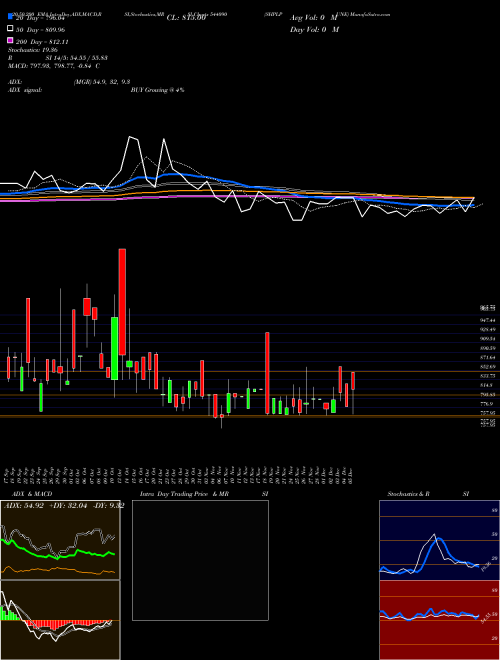Click the MACD histogram chart

click(x=60, y=620)
